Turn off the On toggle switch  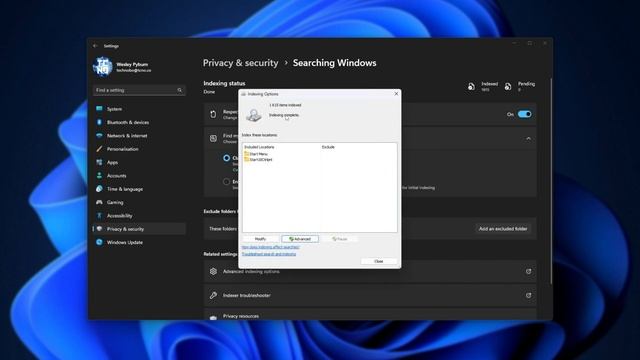524,114
